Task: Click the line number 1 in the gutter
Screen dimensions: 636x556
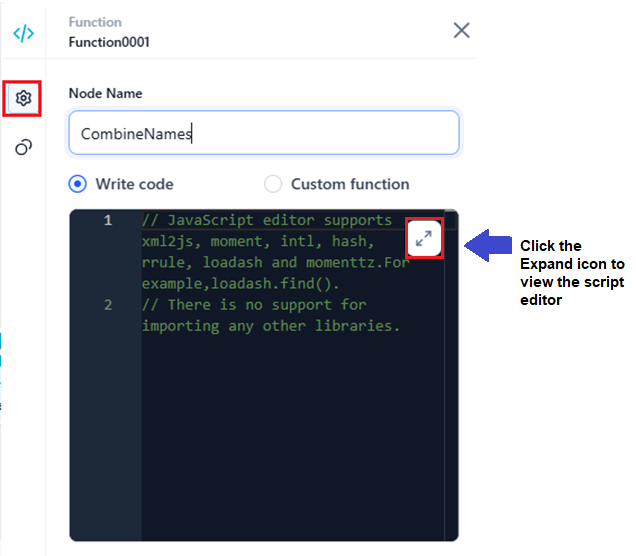Action: (x=108, y=220)
